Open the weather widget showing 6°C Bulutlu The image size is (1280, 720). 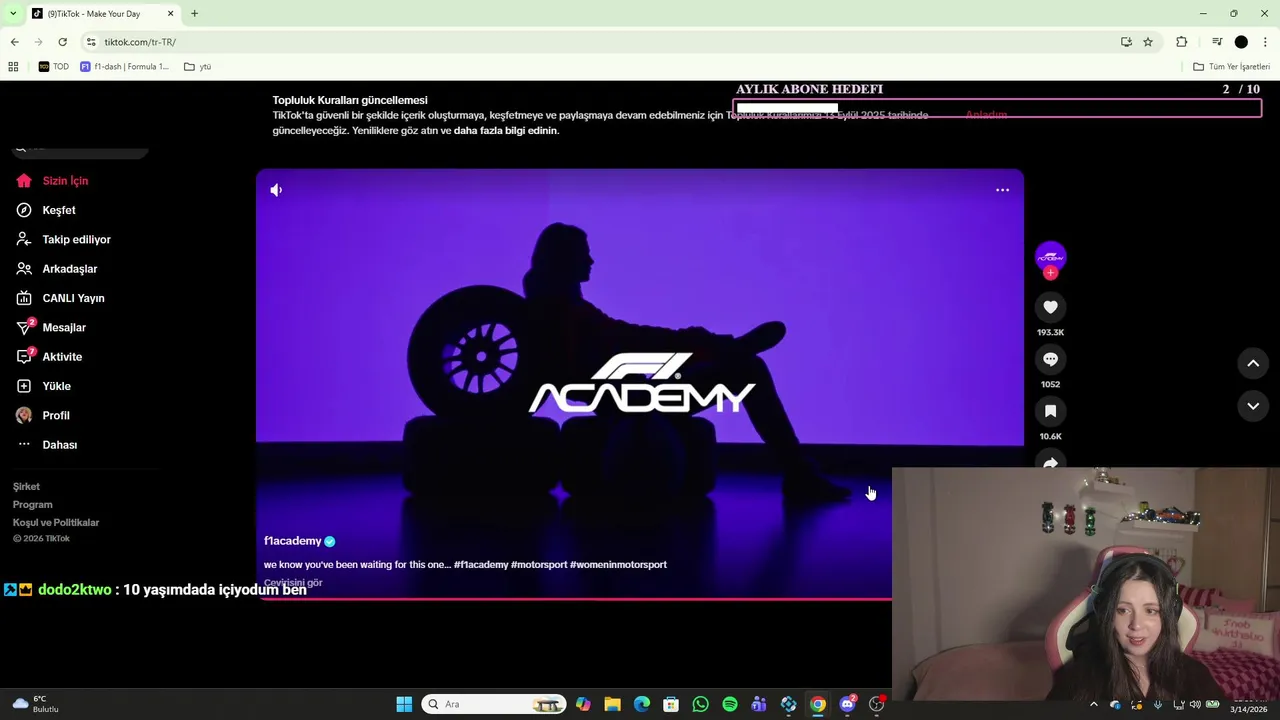35,704
